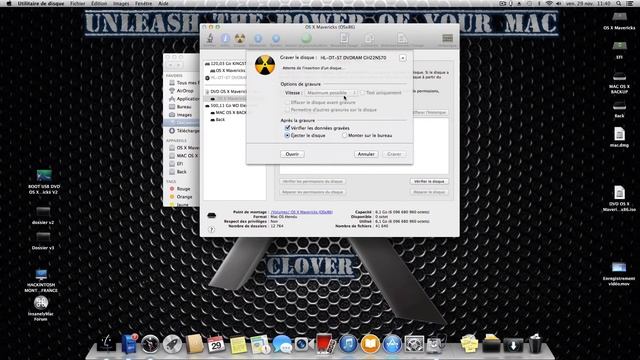Click the Vérifier microscope toolbar icon

pos(210,38)
